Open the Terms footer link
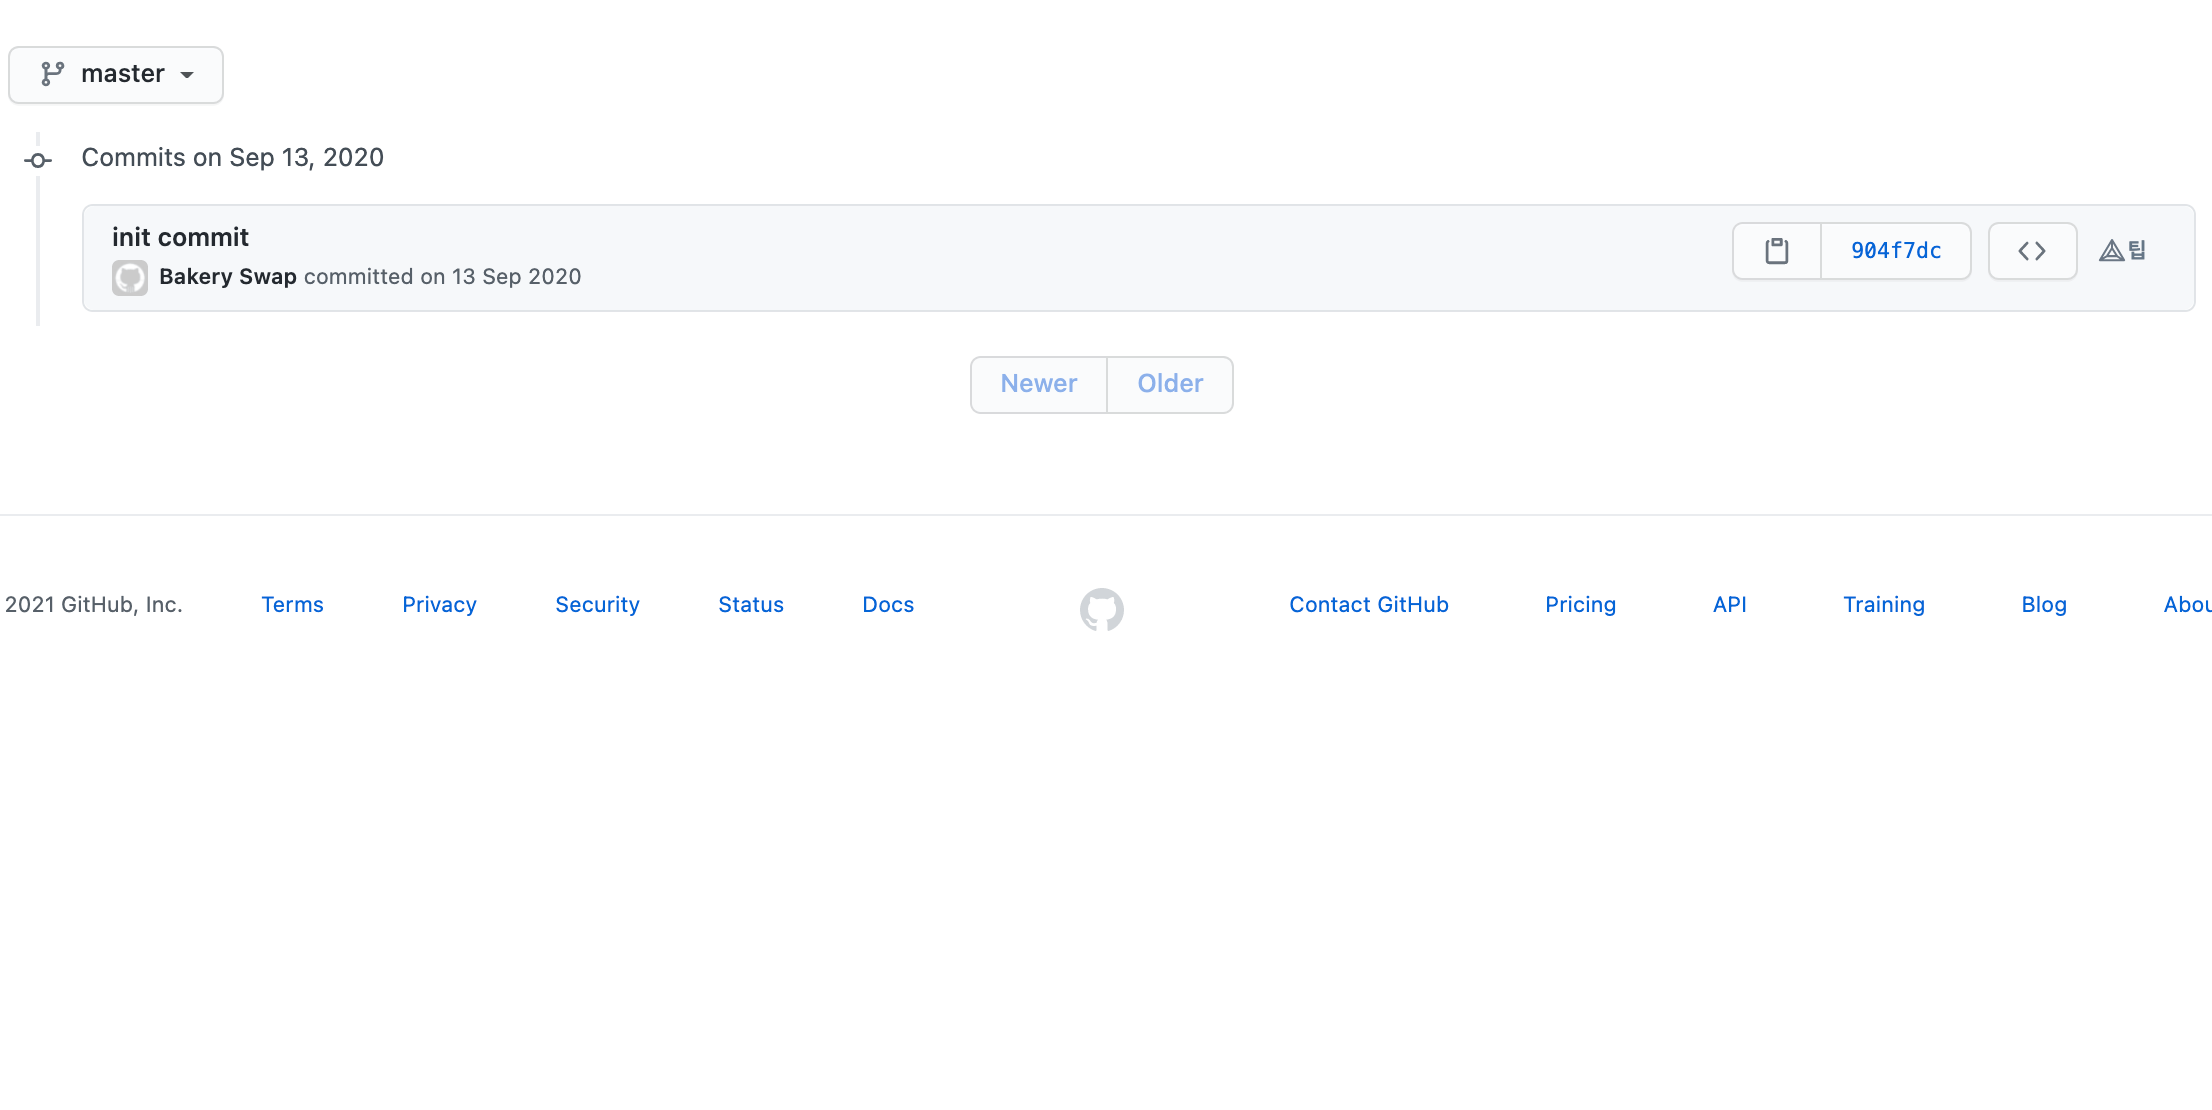Screen dimensions: 2212x1110 tap(292, 605)
